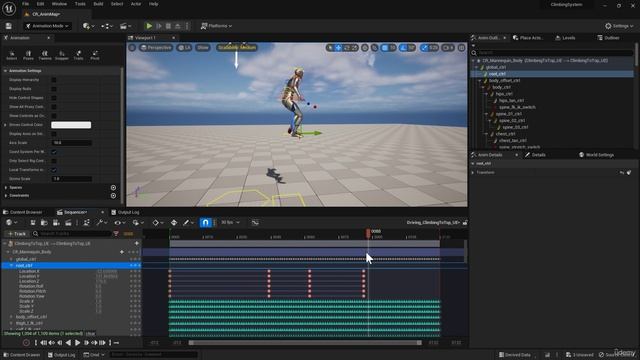This screenshot has width=640, height=360.
Task: Disable Local Transforms checkbox
Action: click(54, 170)
